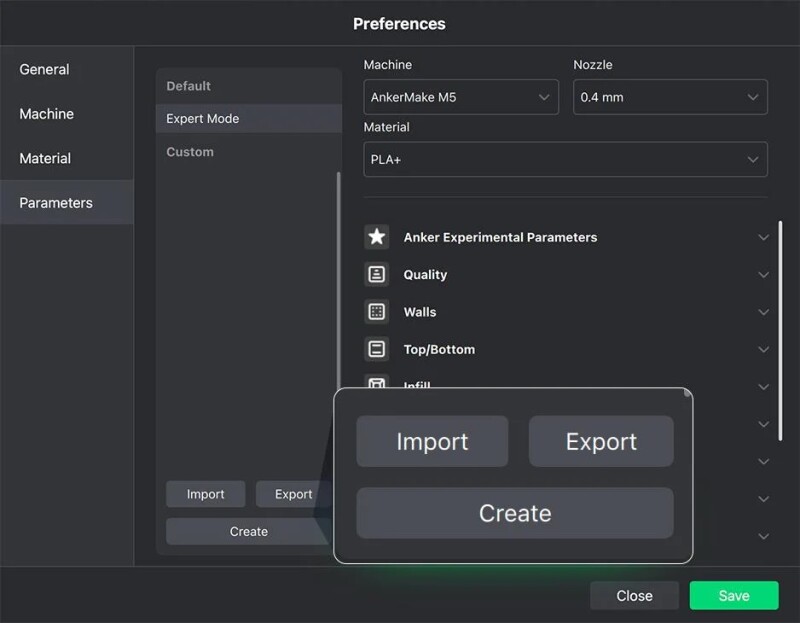Click the Top/Bottom section label
This screenshot has height=623, width=800.
coord(439,350)
